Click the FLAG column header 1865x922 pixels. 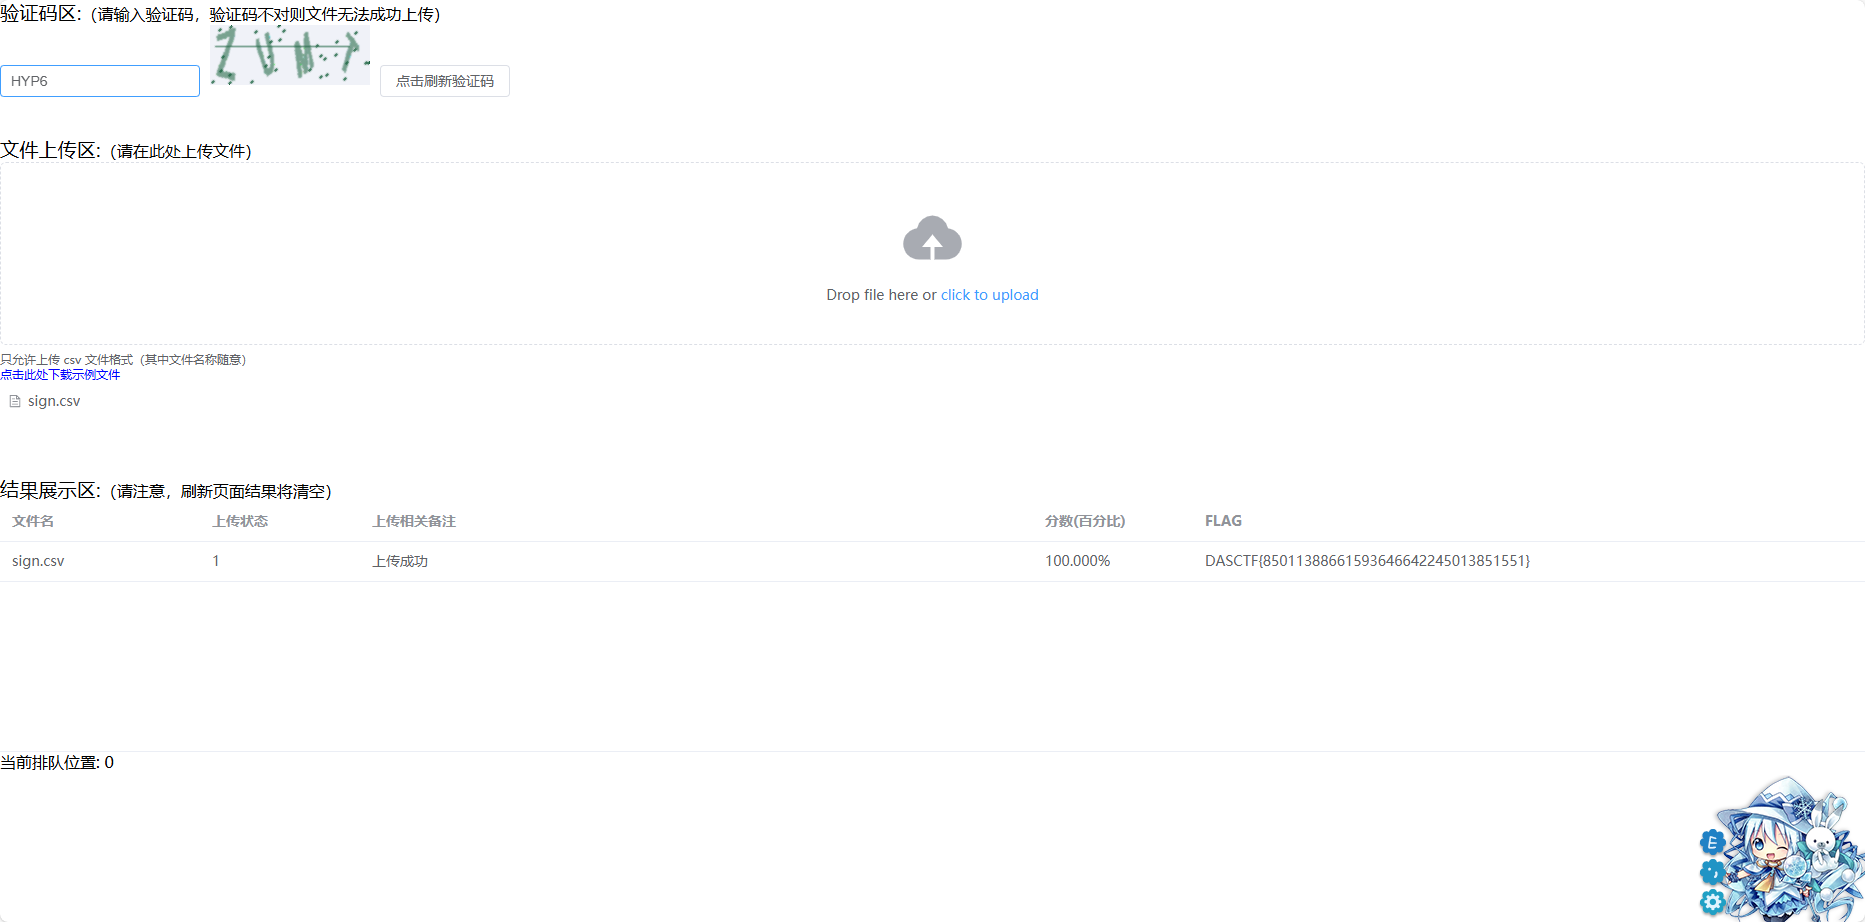pos(1223,521)
